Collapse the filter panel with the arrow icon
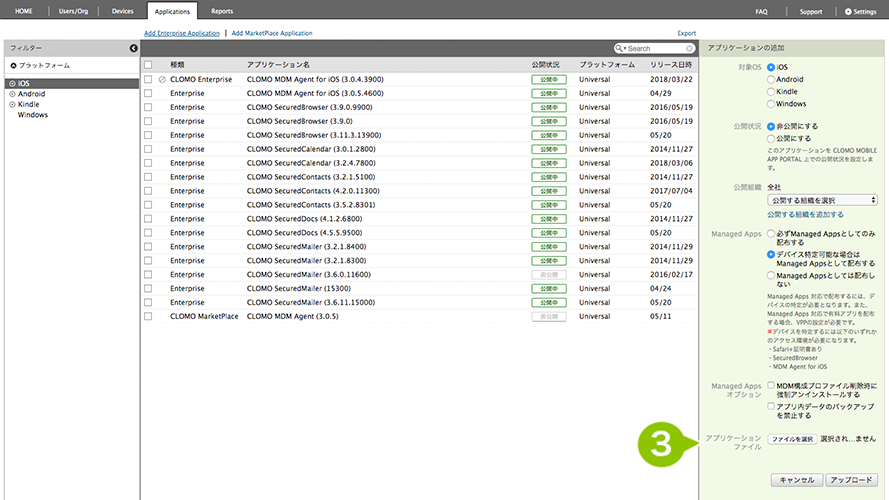This screenshot has height=500, width=889. [133, 48]
